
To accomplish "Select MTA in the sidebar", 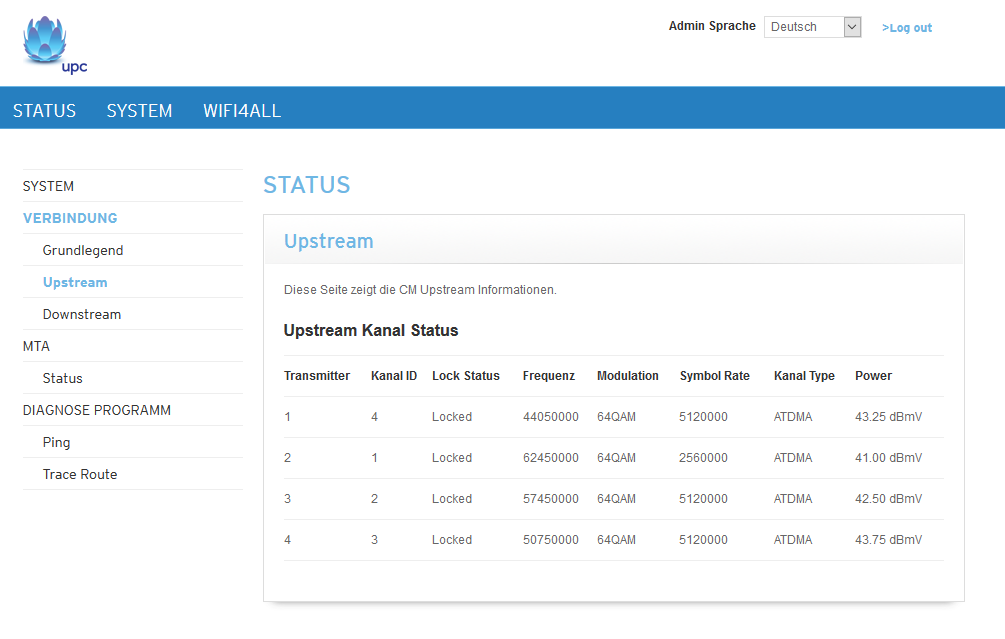I will click(36, 346).
